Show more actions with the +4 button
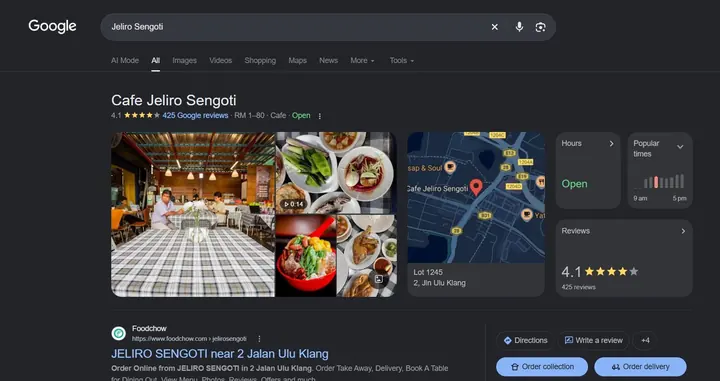The image size is (720, 381). [645, 340]
